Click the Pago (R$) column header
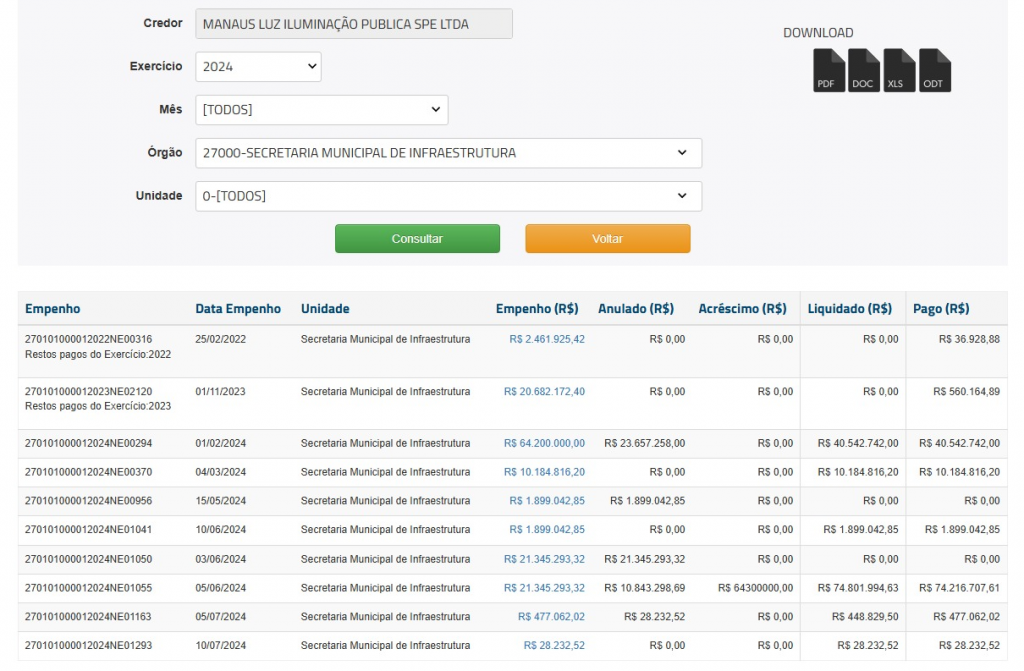Screen dimensions: 1024x671 941,309
